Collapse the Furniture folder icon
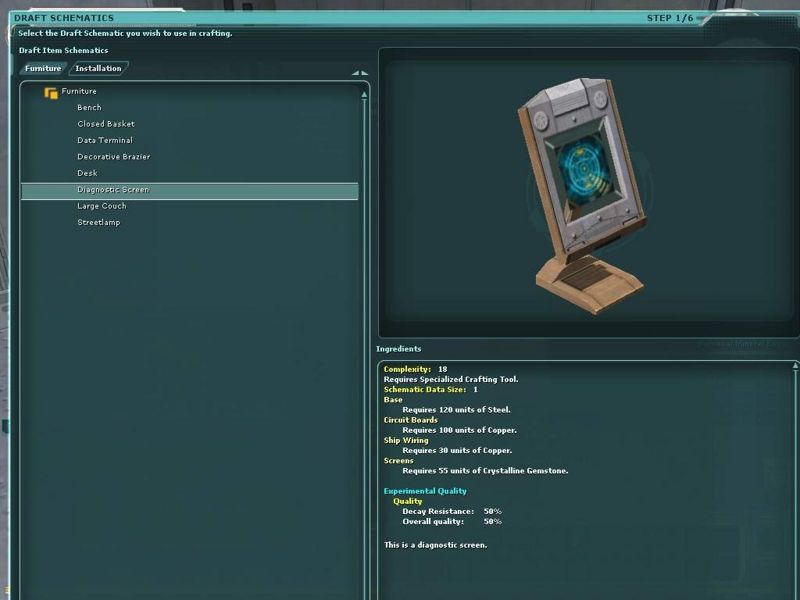This screenshot has height=600, width=800. click(x=51, y=93)
